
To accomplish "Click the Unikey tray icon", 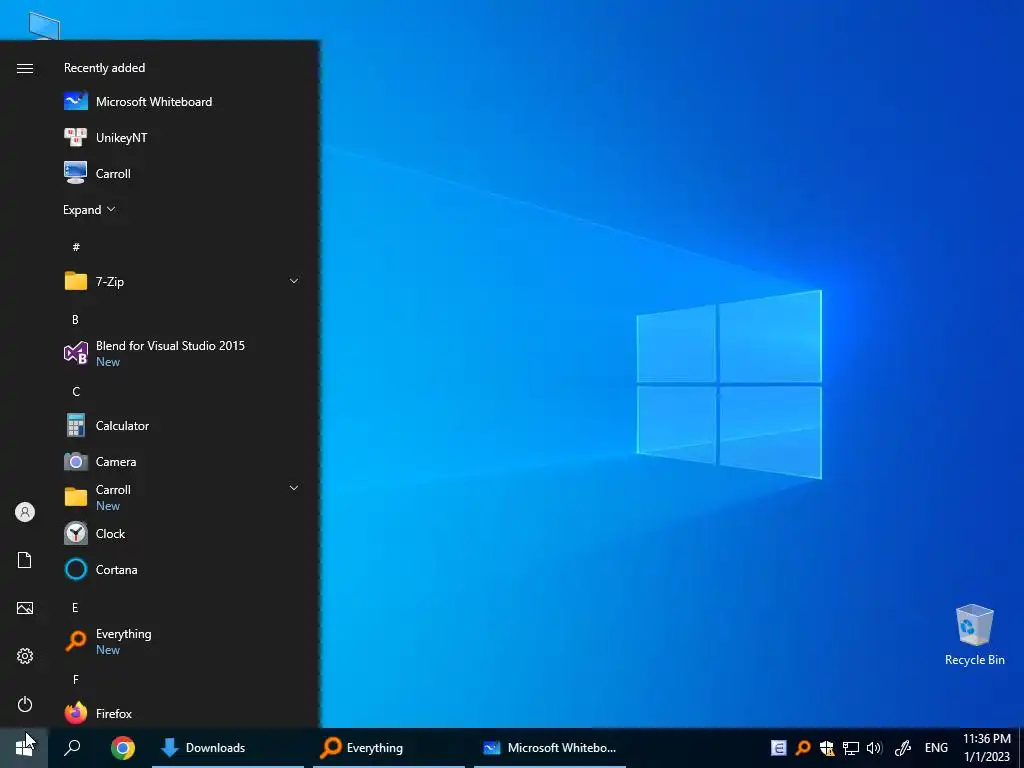I will pos(778,748).
